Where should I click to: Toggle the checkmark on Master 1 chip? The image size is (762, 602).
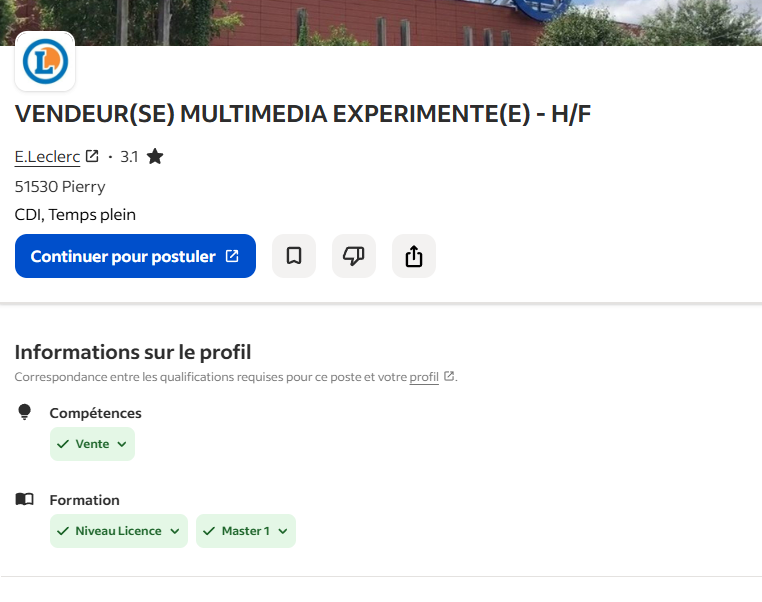coord(209,531)
